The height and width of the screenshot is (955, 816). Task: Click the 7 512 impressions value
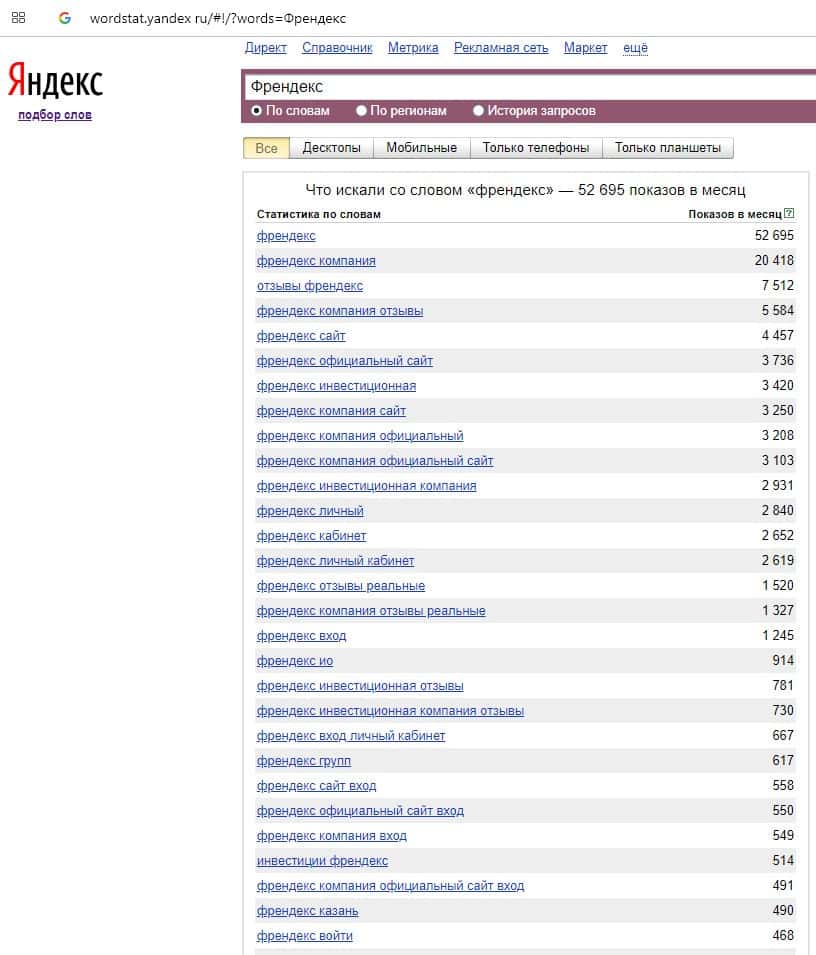click(x=778, y=286)
